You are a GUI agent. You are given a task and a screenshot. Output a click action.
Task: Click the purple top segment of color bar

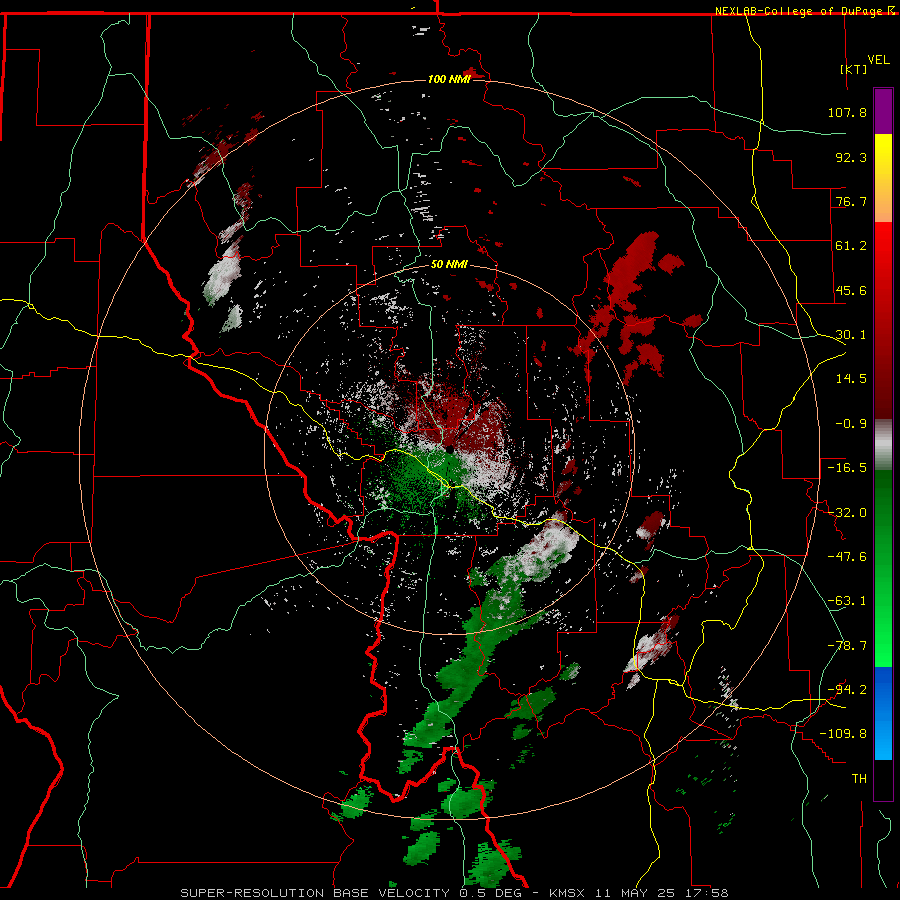click(883, 111)
